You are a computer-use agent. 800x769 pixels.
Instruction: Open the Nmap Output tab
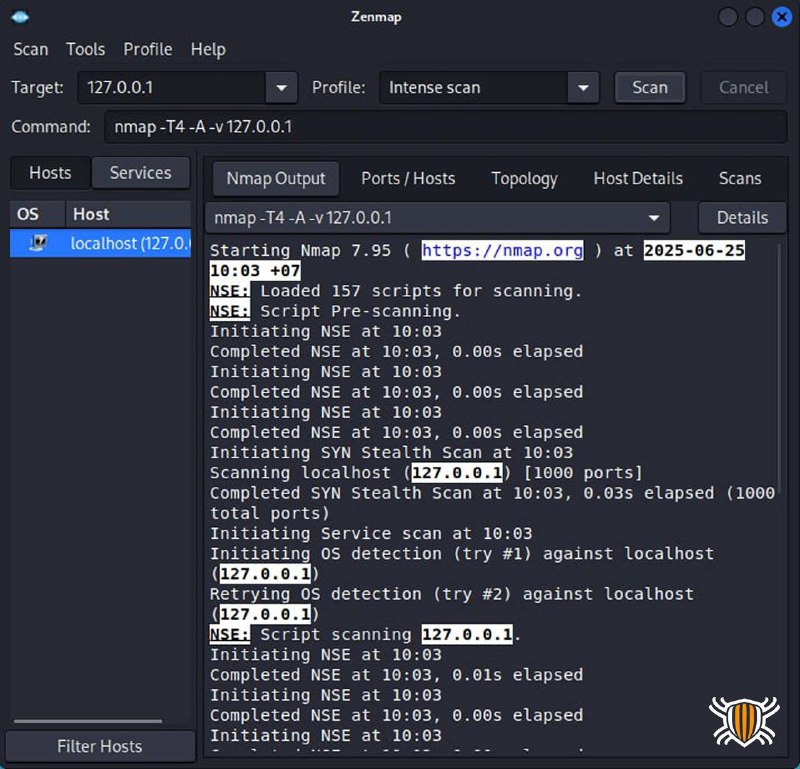276,179
